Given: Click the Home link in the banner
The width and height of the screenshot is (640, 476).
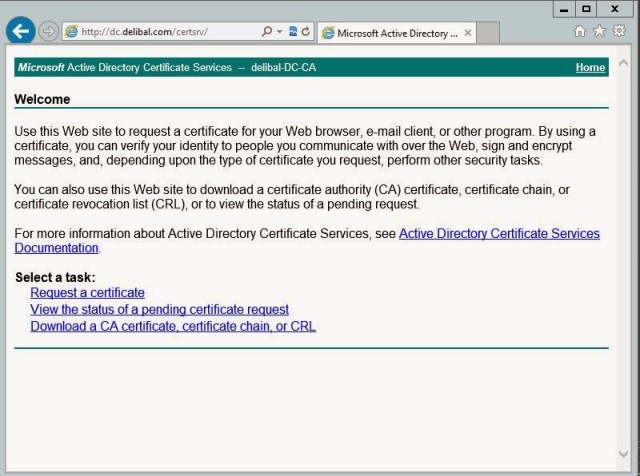Looking at the screenshot, I should (590, 67).
